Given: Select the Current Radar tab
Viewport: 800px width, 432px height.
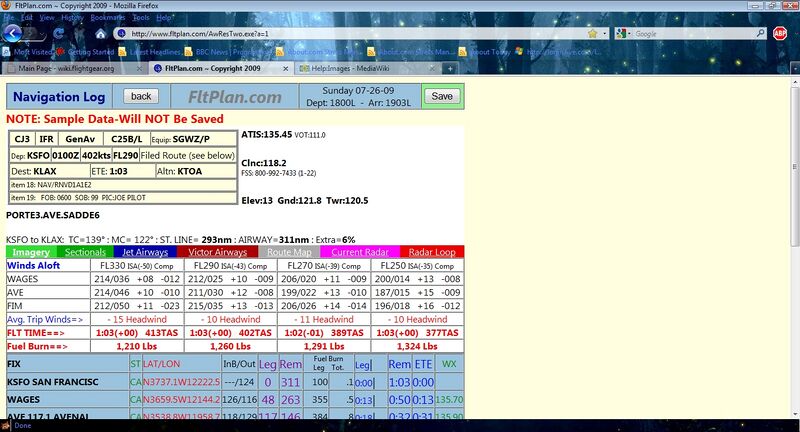Looking at the screenshot, I should point(360,252).
